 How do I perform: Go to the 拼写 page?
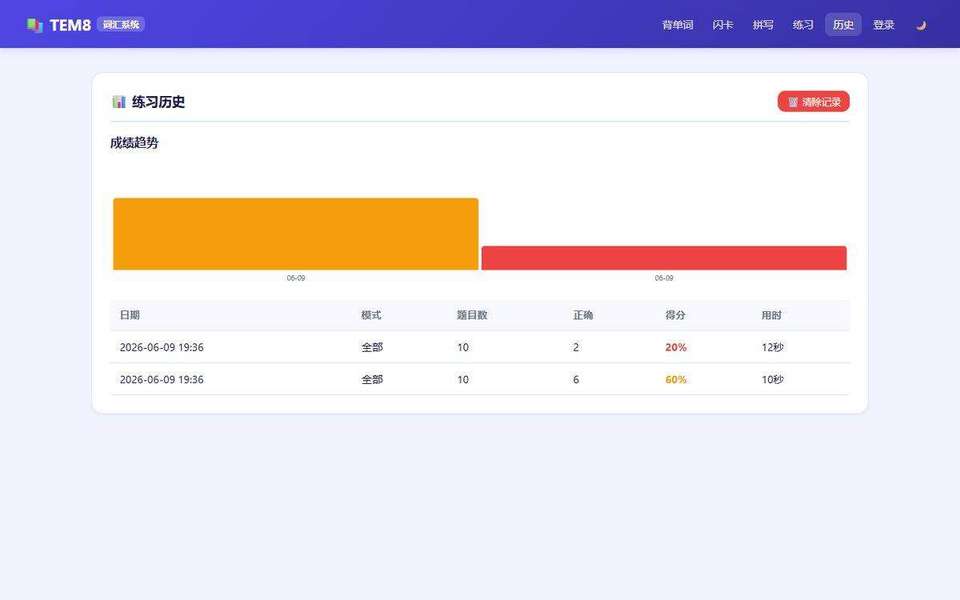[x=763, y=25]
